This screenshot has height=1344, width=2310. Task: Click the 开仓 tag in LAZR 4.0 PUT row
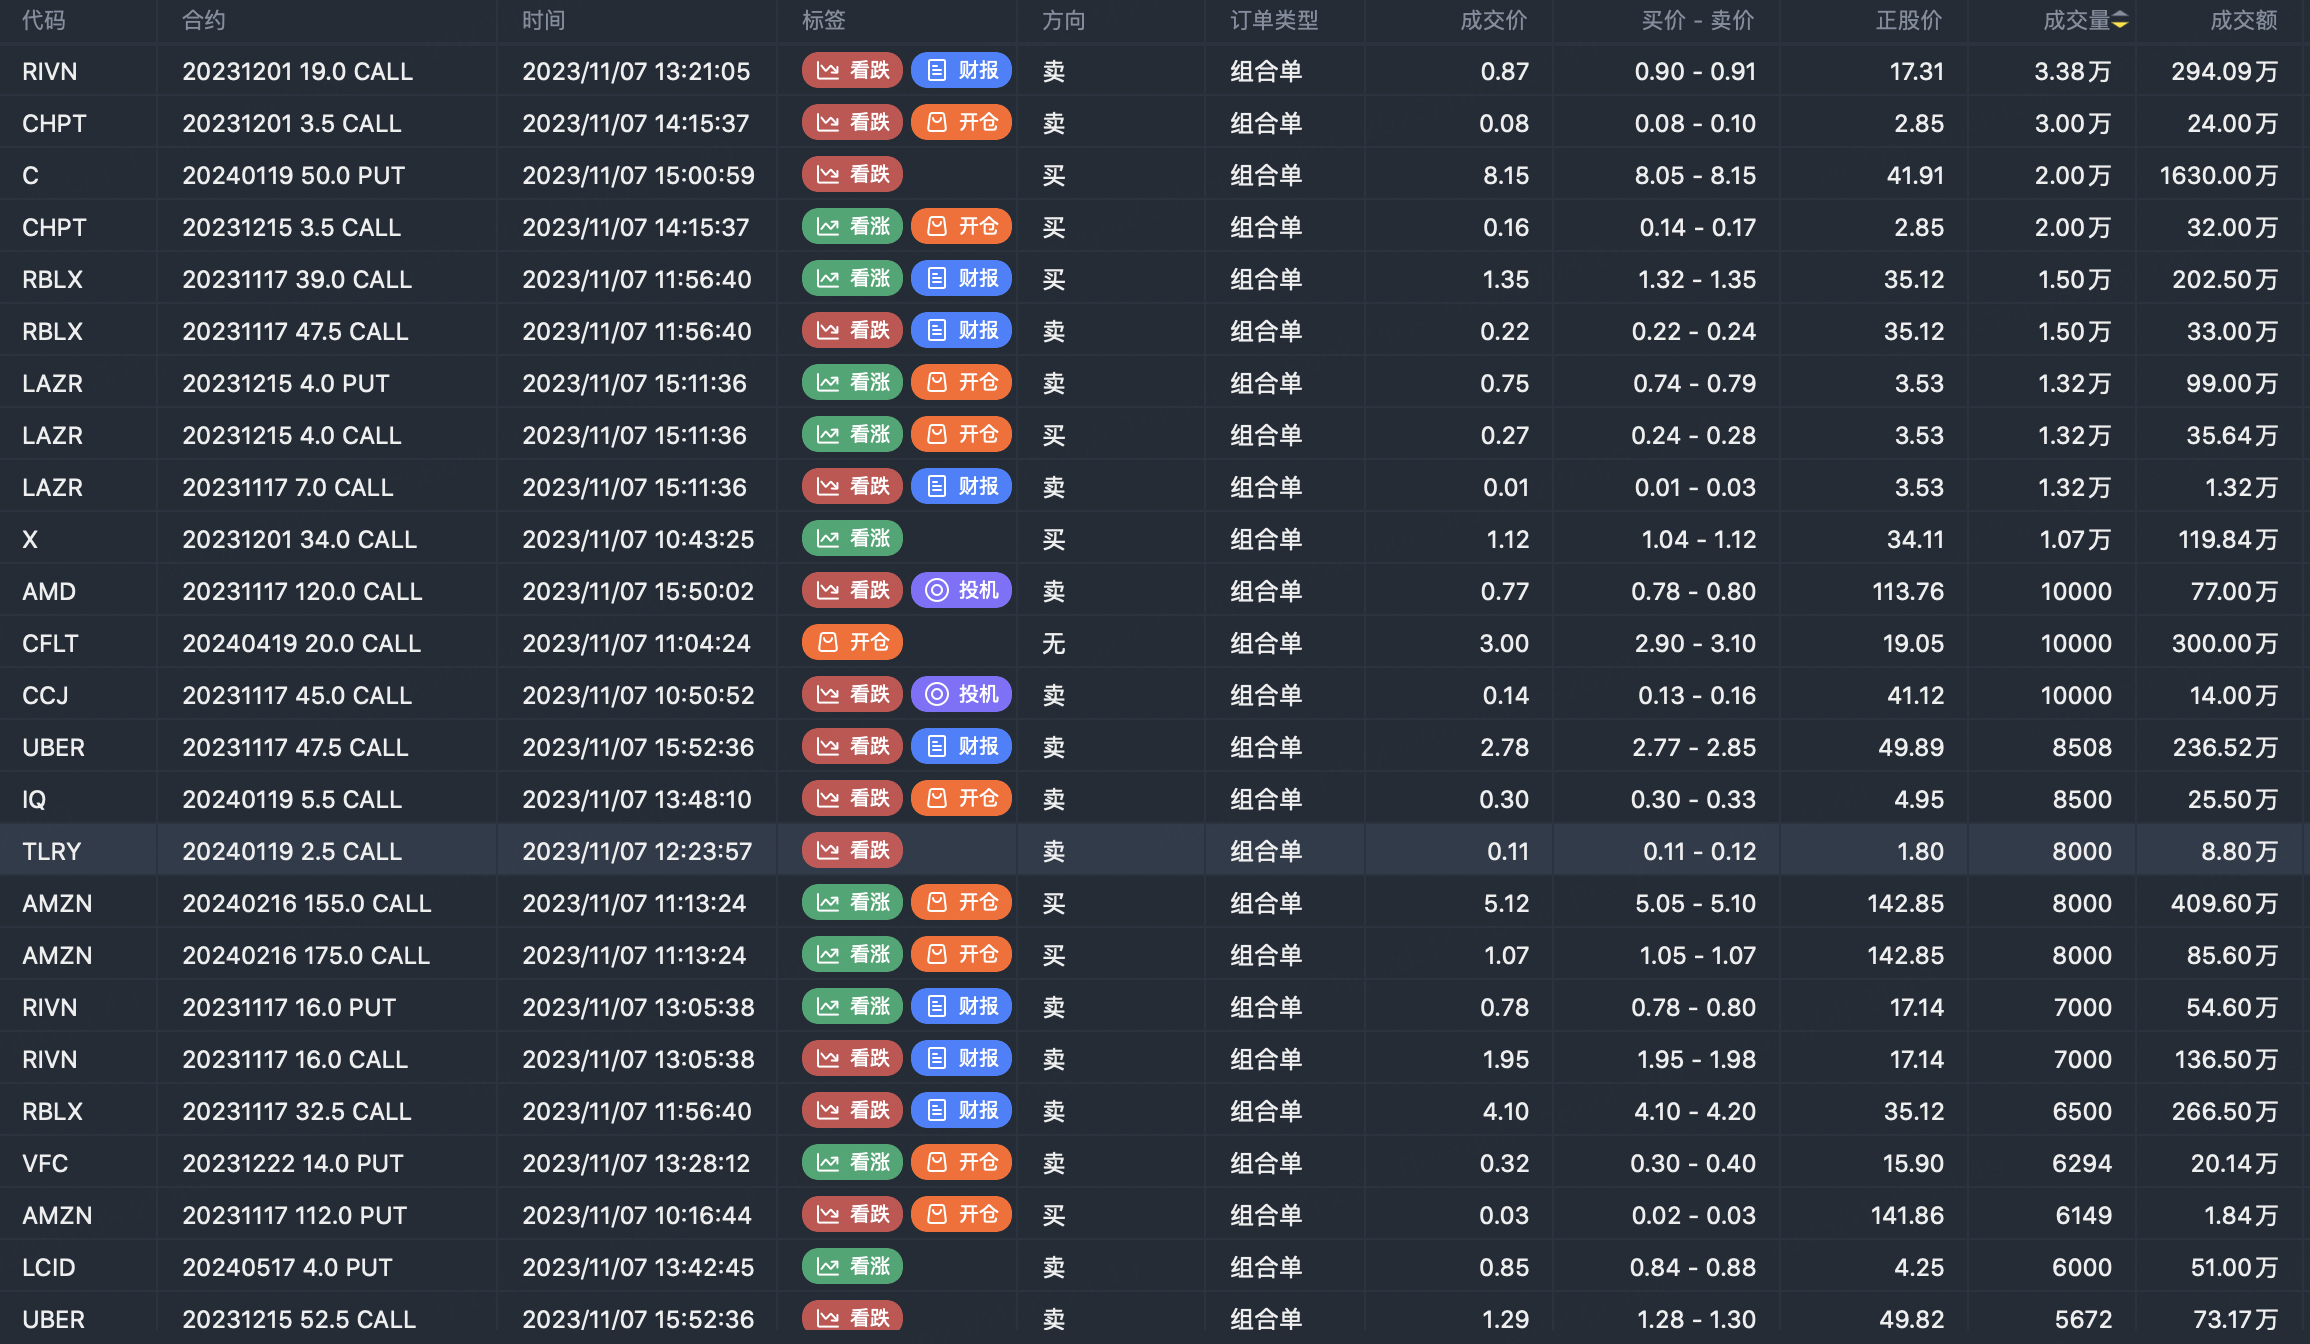pyautogui.click(x=962, y=383)
